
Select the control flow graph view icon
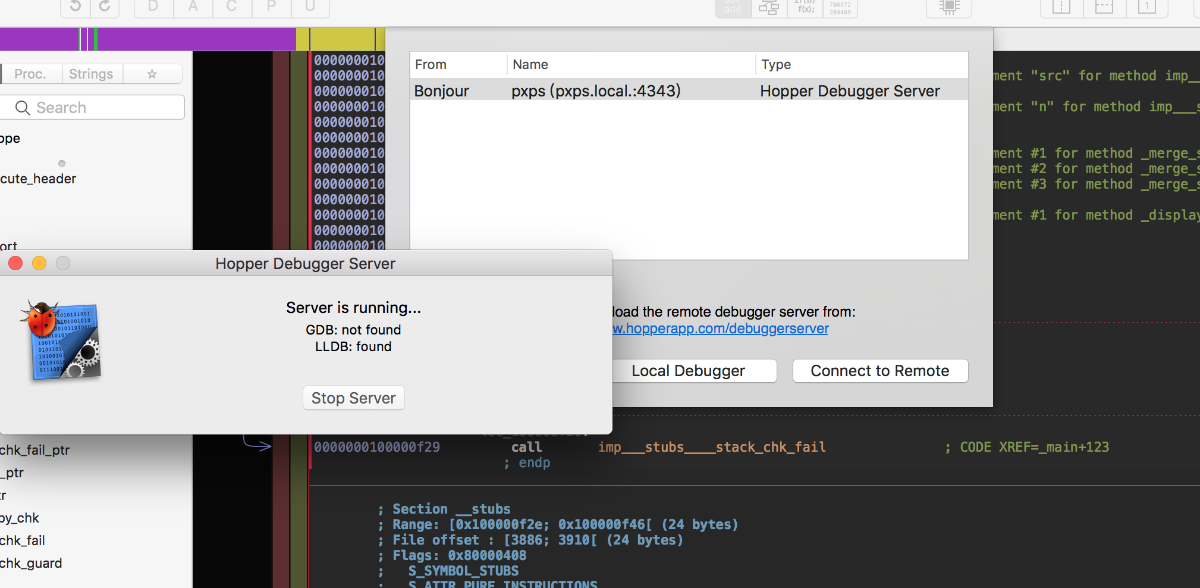[x=768, y=7]
